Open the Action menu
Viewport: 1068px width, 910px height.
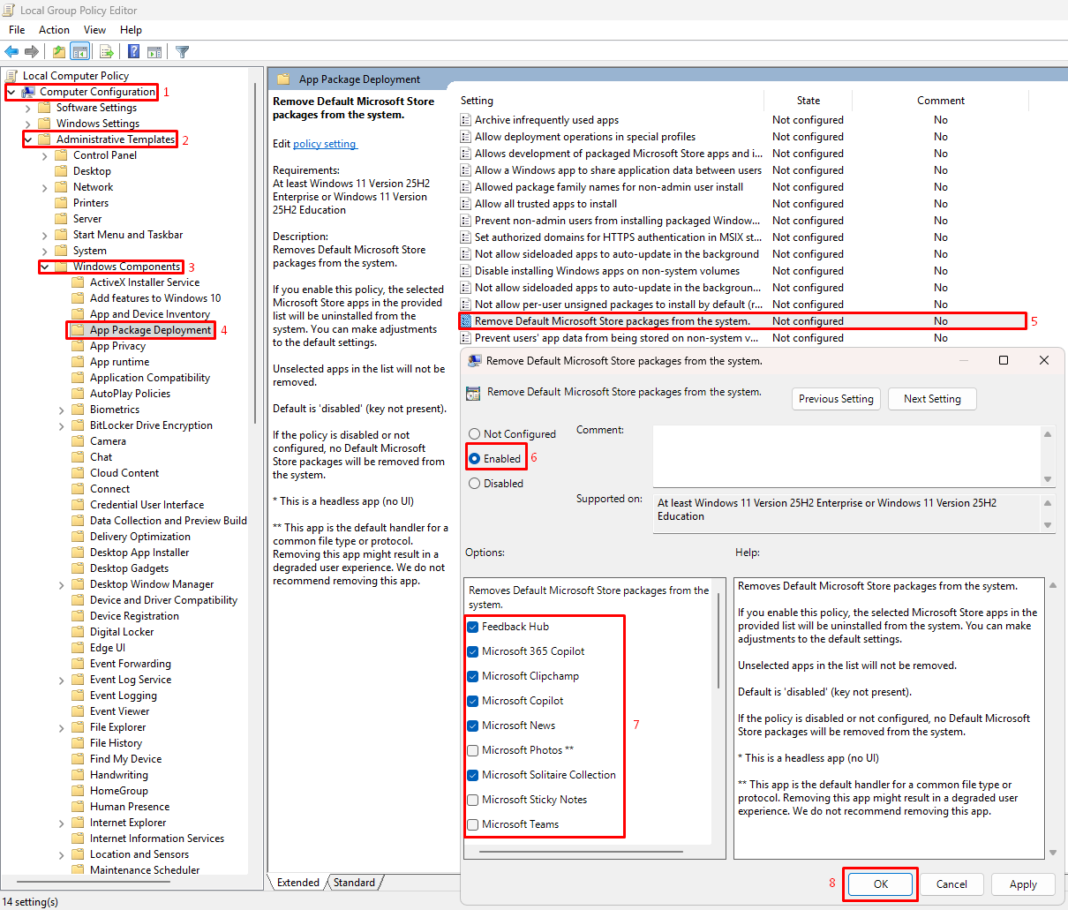click(54, 29)
